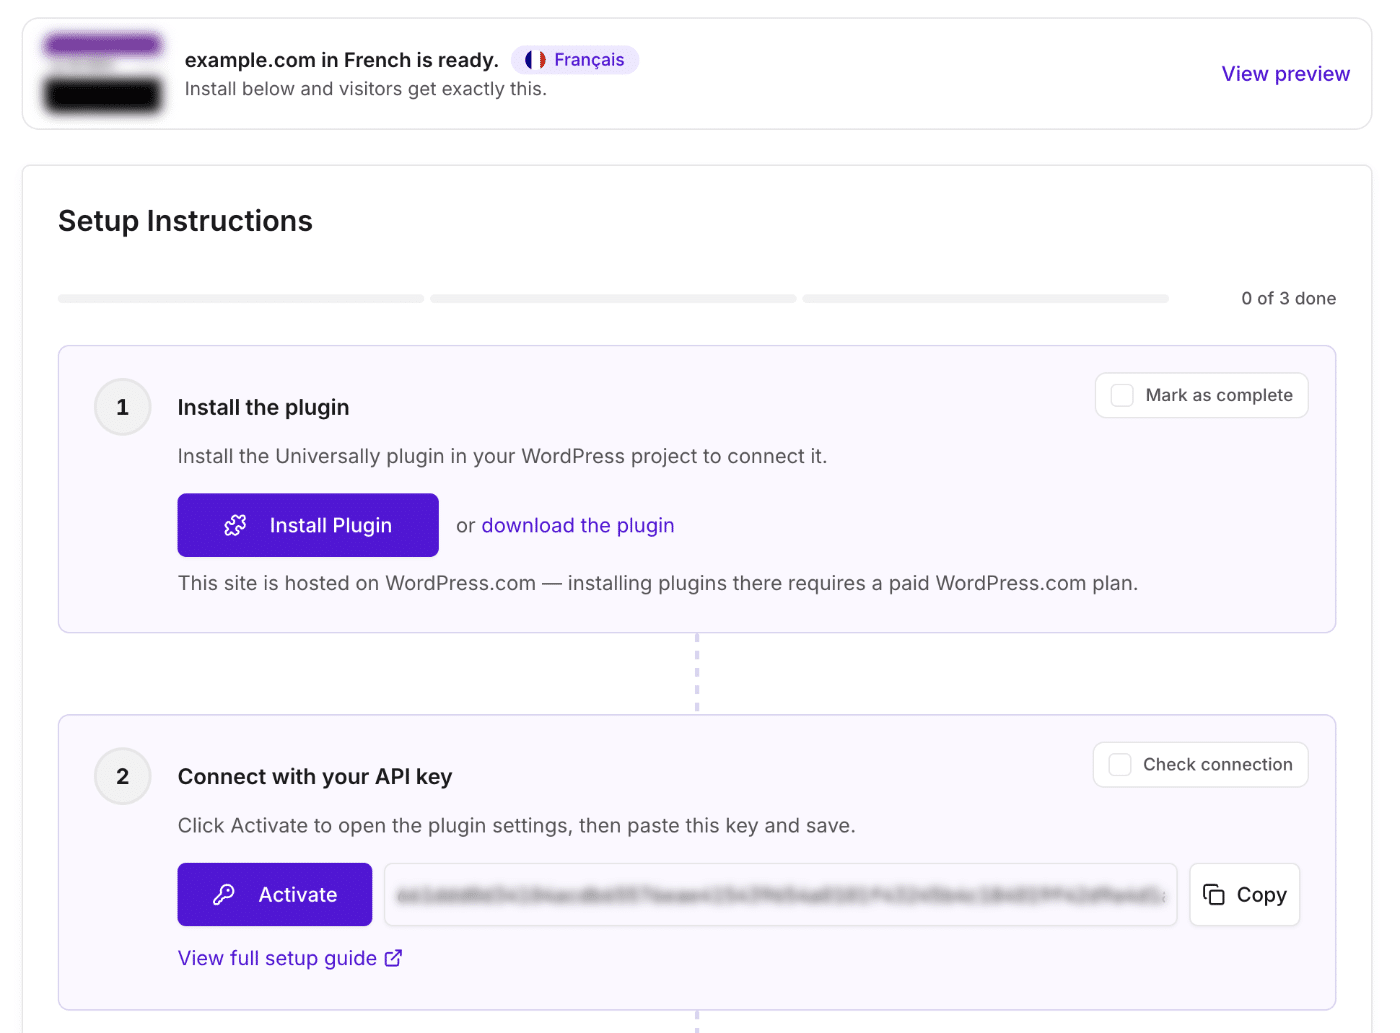Open the View preview link
Screen dimensions: 1400x1033
point(1285,74)
